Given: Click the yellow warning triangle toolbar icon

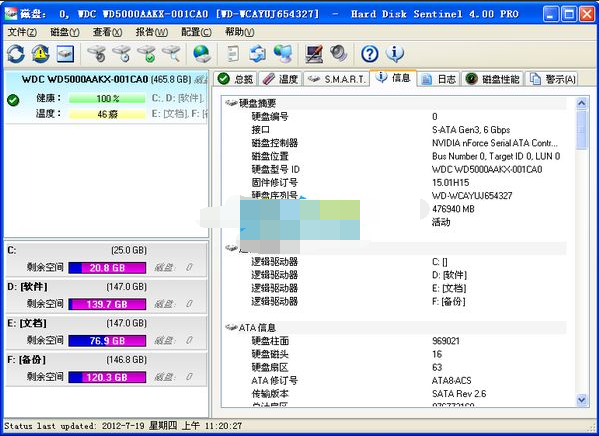Looking at the screenshot, I should (x=40, y=54).
